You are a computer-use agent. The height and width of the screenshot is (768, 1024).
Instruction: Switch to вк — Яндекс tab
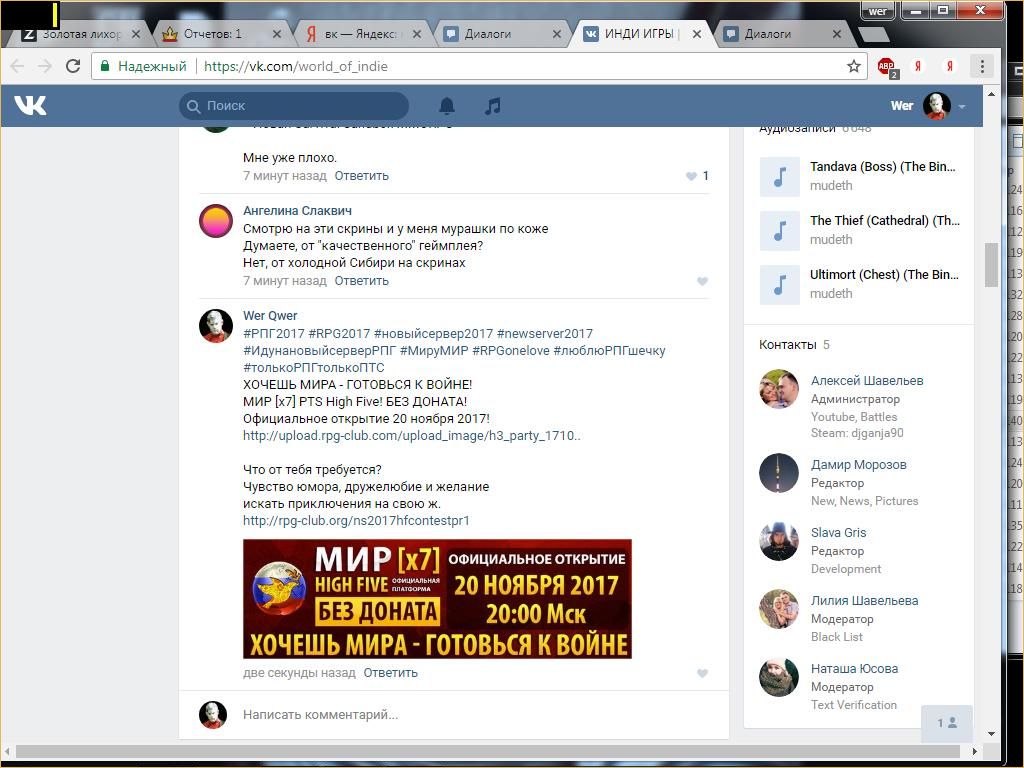point(352,34)
